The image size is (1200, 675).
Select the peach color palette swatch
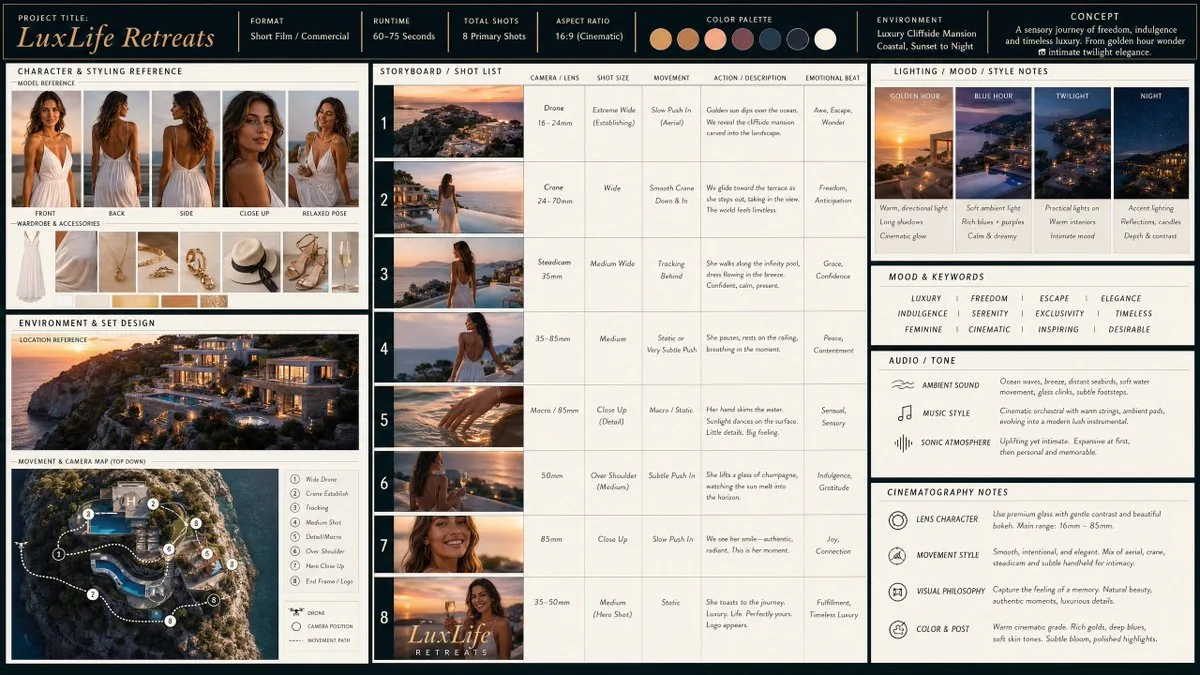point(715,39)
